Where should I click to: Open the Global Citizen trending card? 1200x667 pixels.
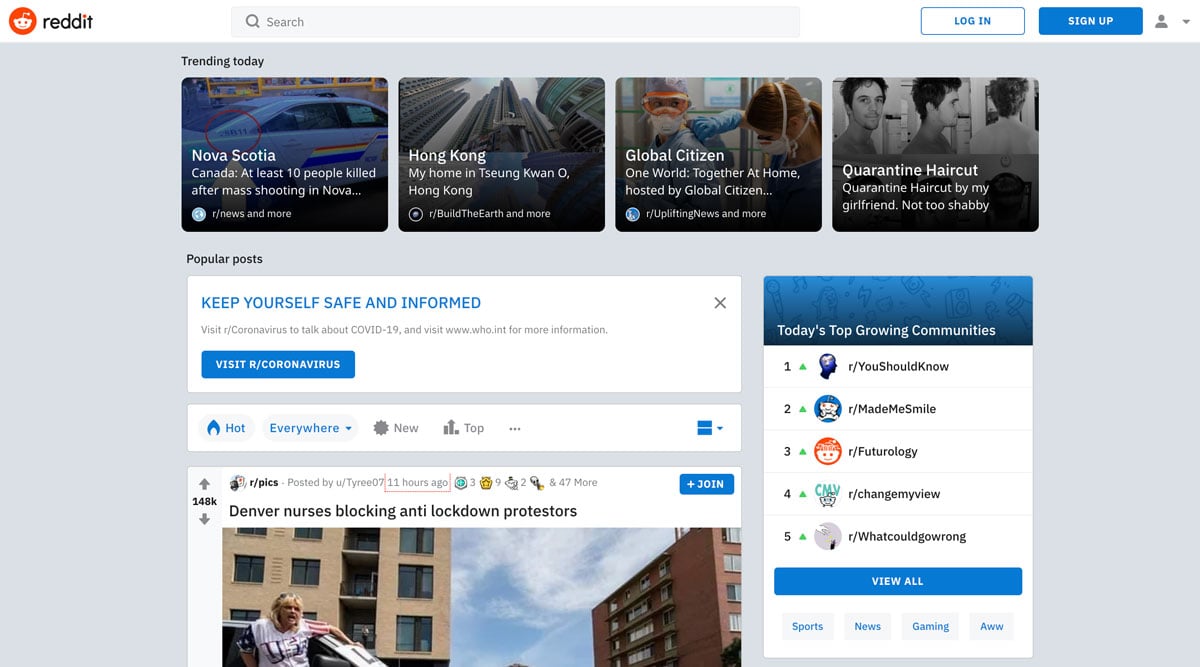[718, 155]
